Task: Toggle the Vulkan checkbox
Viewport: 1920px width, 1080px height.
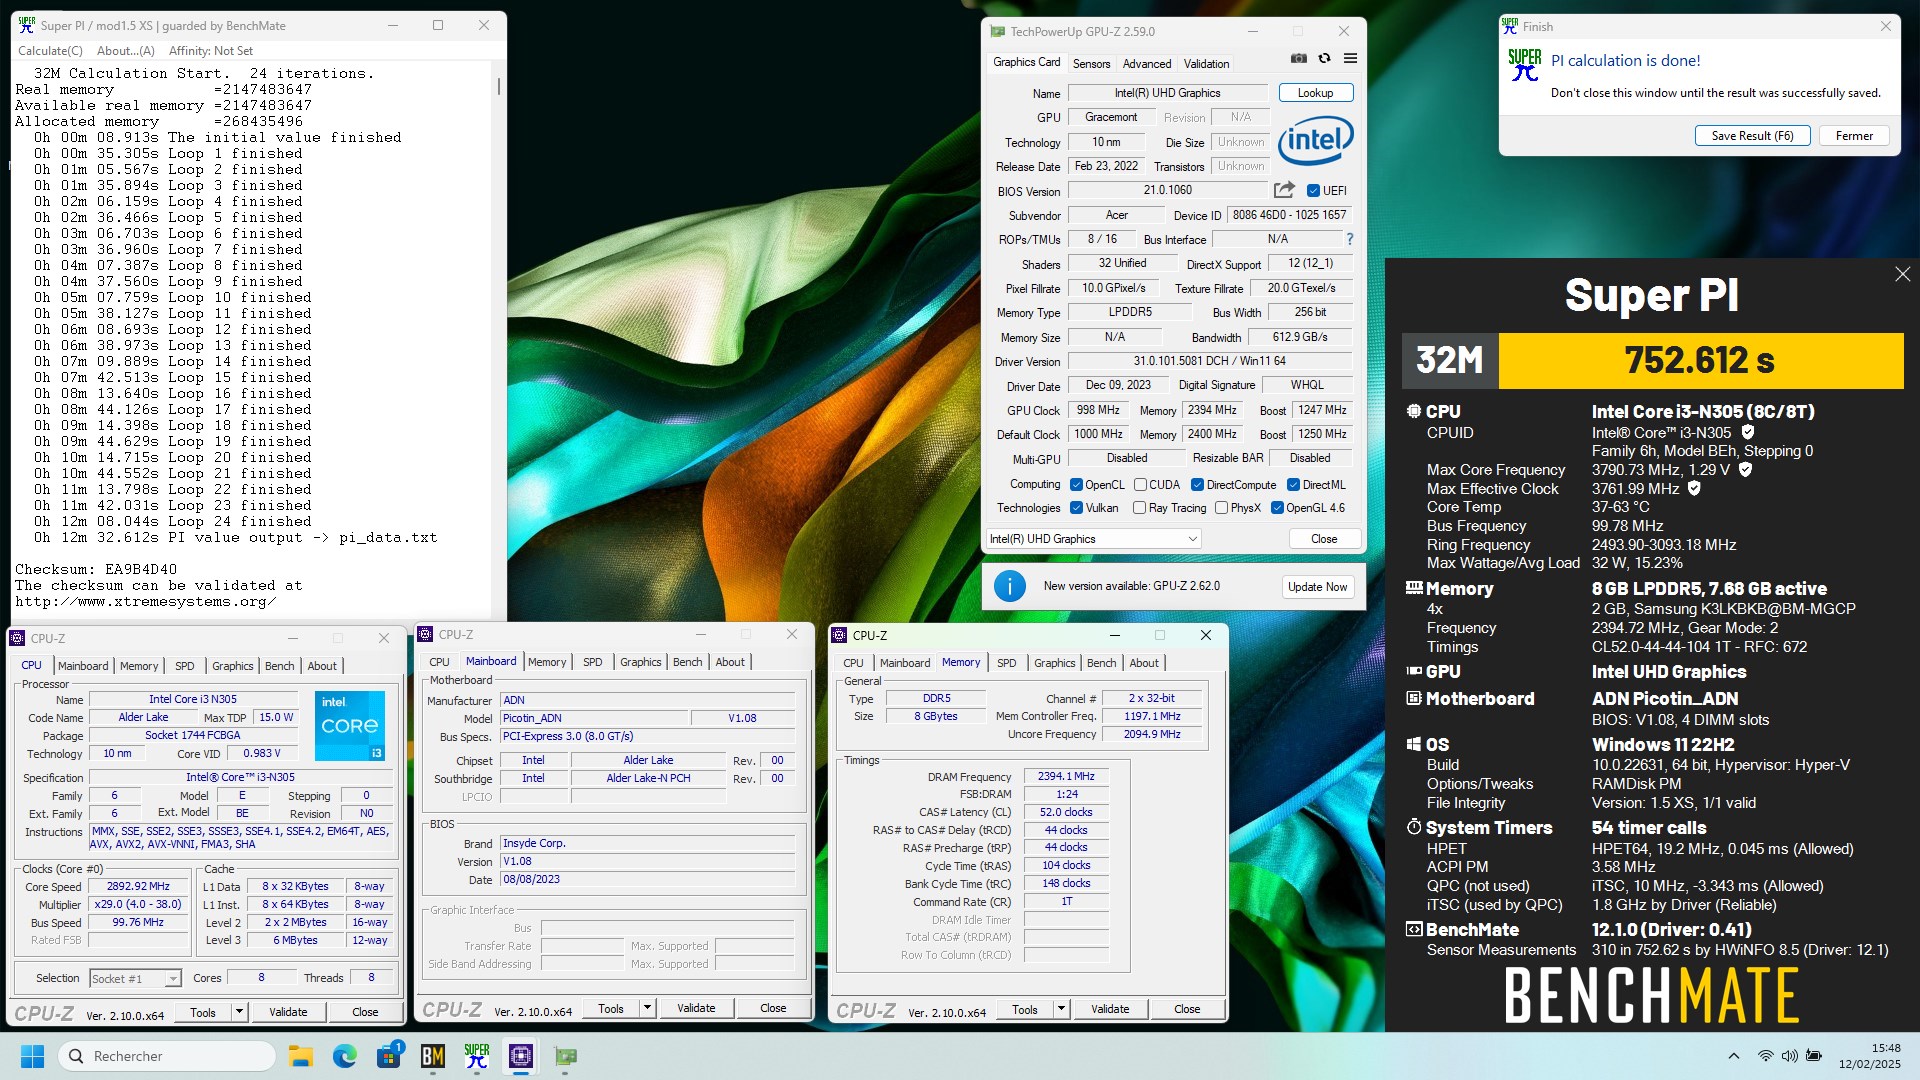Action: click(1077, 508)
